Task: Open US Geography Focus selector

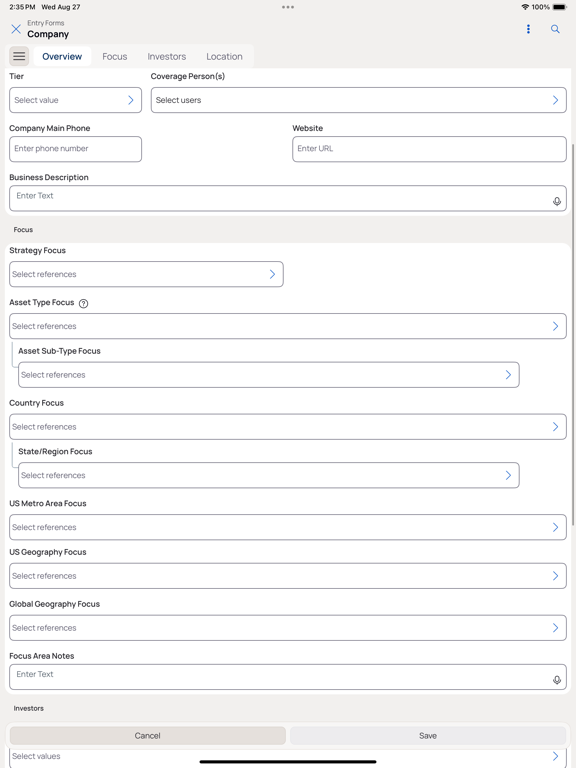Action: [288, 576]
